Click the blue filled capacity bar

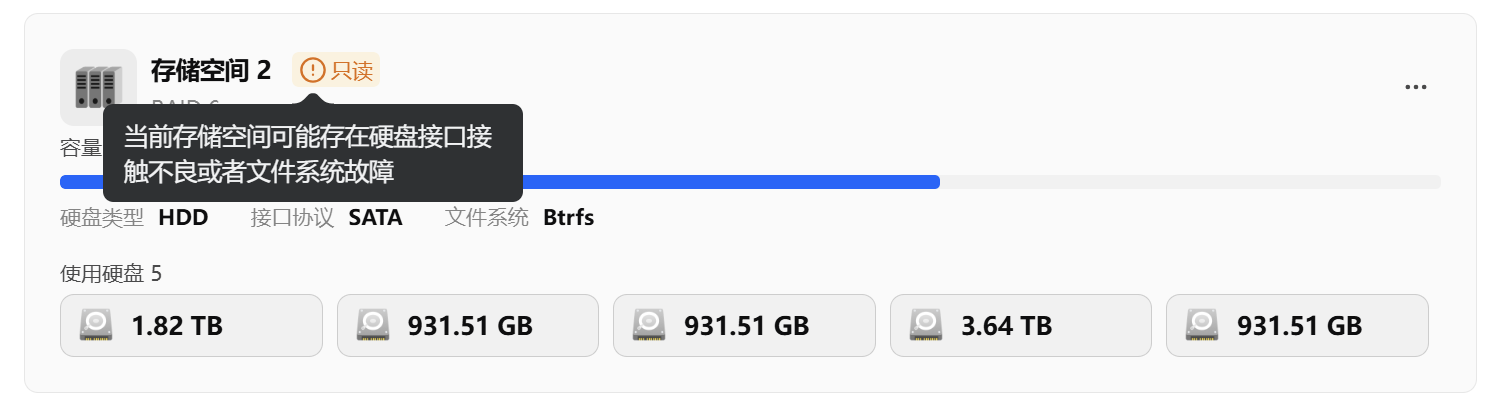point(730,182)
